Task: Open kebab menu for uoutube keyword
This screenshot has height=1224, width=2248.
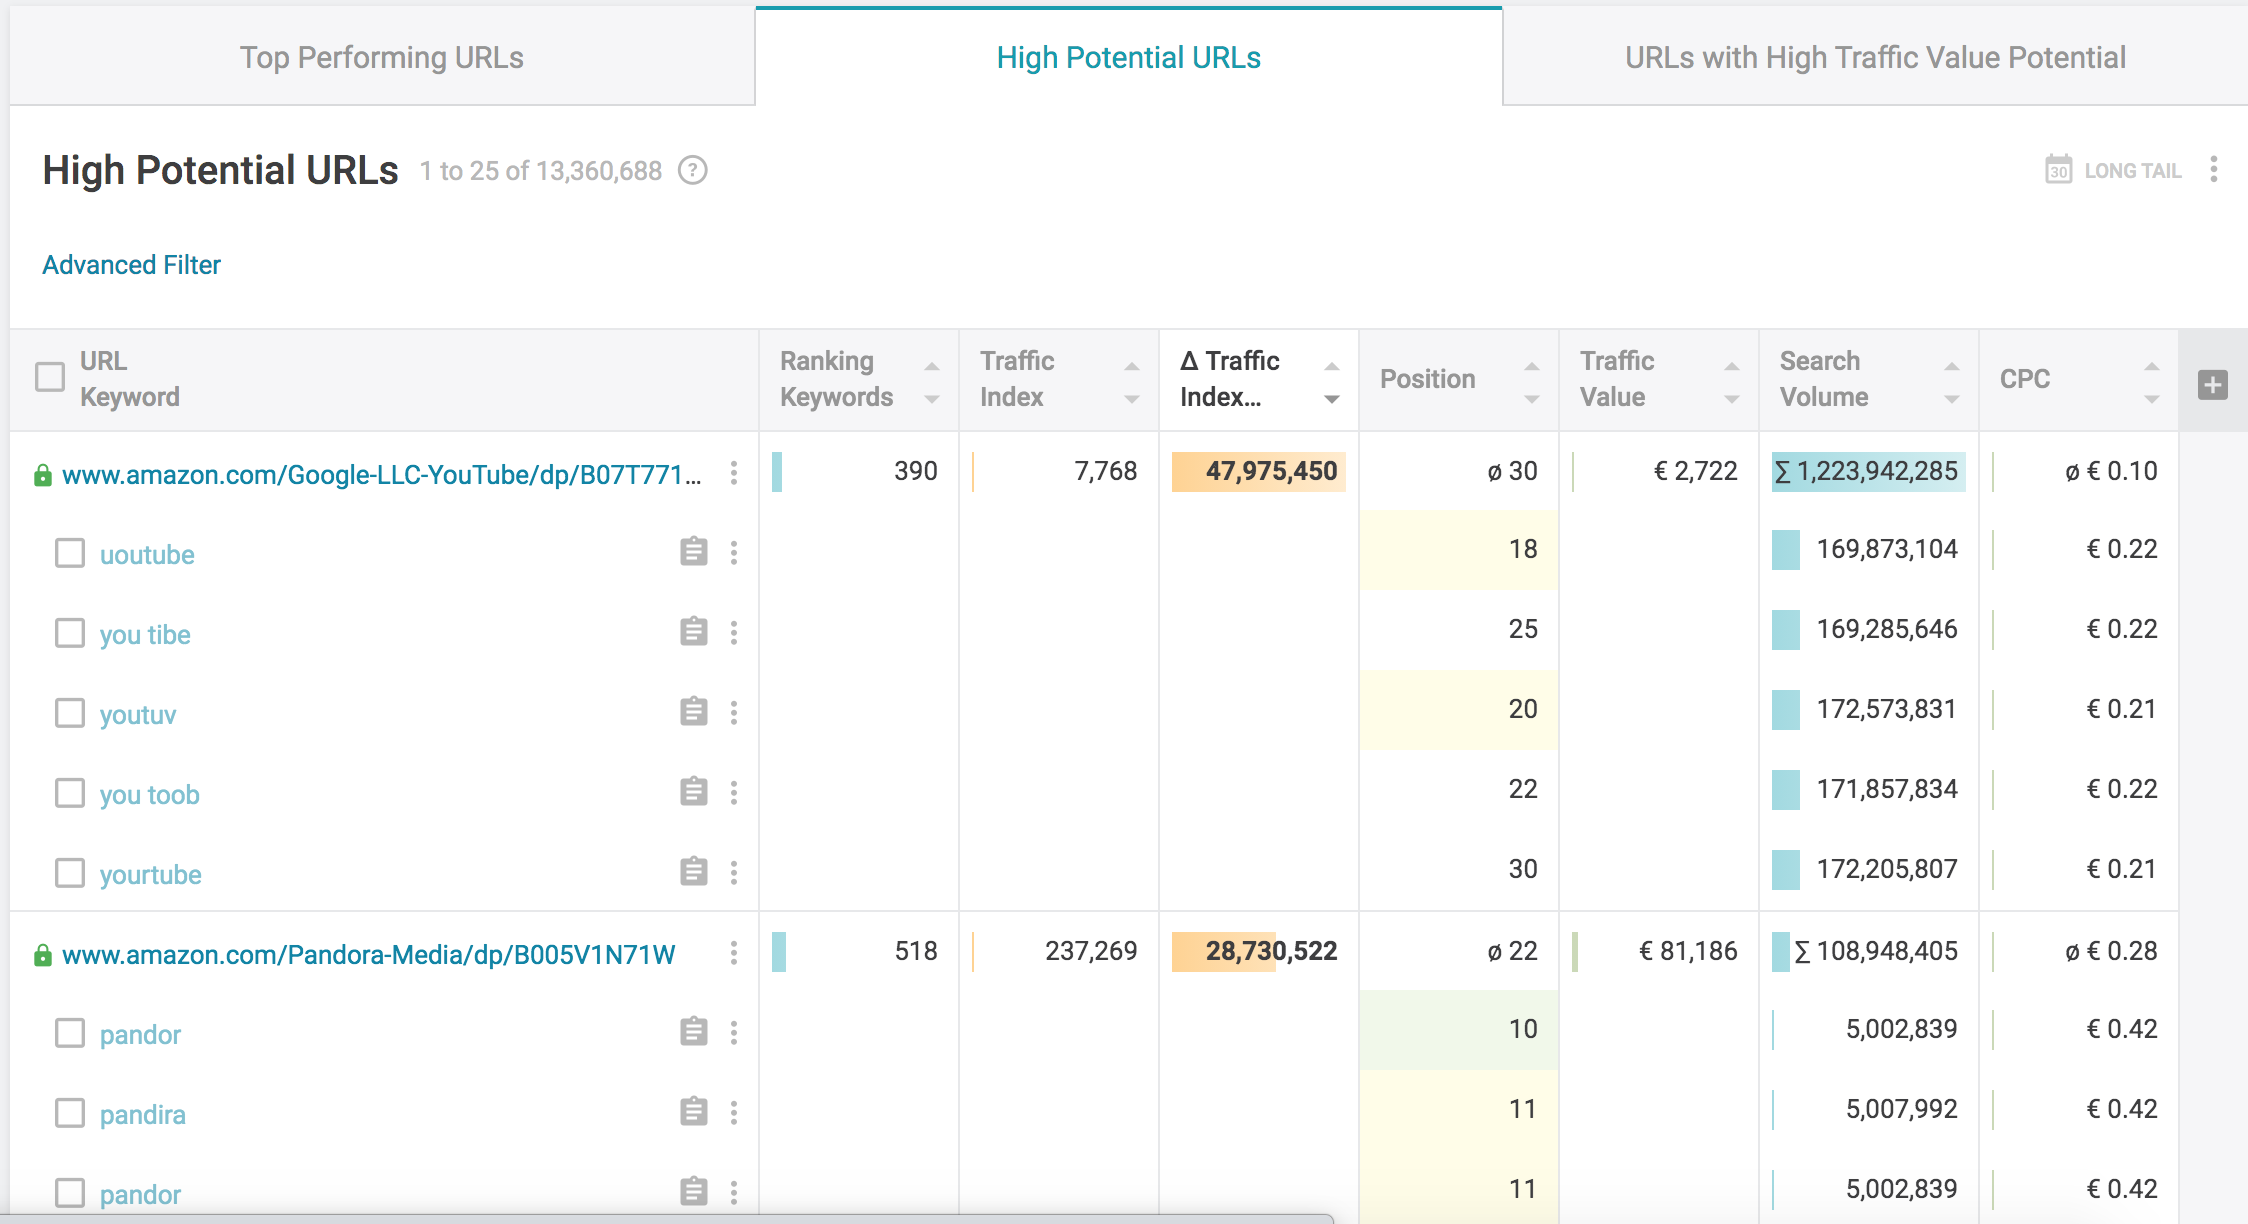Action: point(734,553)
